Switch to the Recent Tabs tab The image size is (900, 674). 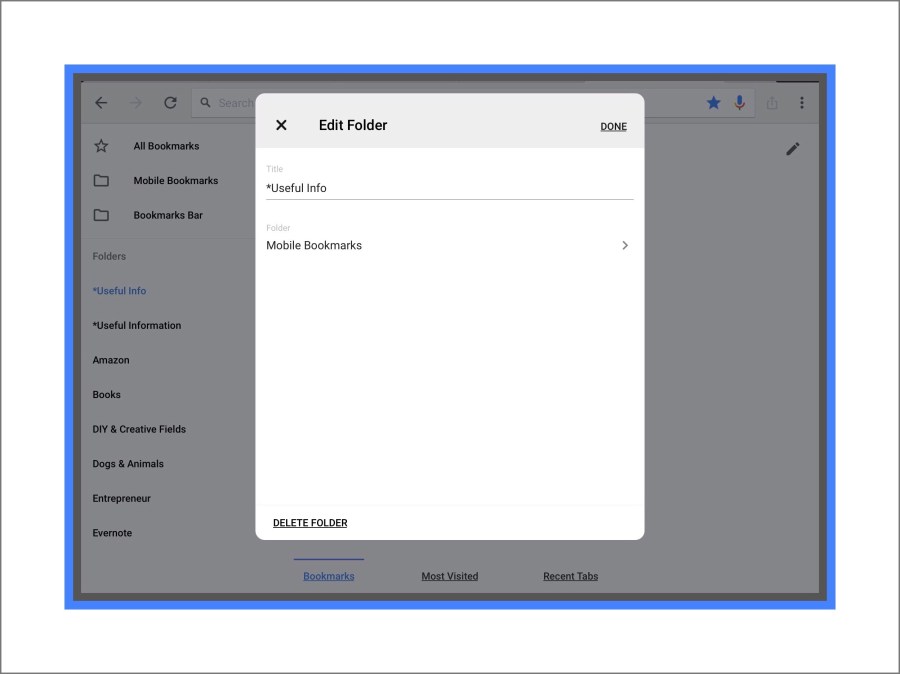coord(570,576)
